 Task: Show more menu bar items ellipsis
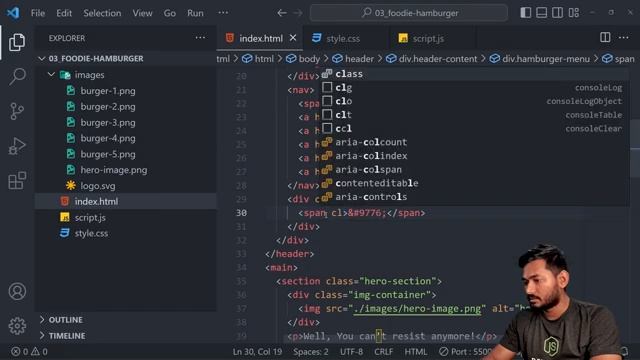click(223, 13)
